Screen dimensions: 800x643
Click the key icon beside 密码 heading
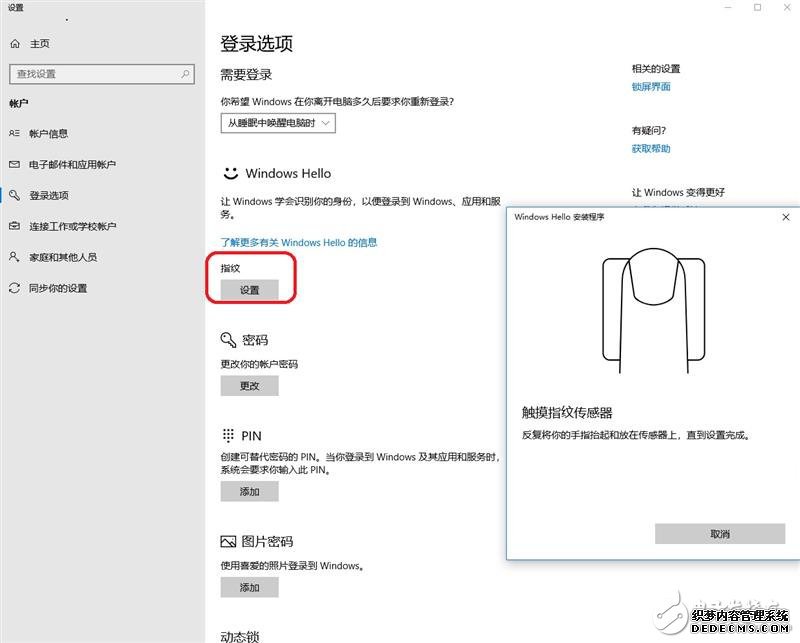(x=228, y=340)
